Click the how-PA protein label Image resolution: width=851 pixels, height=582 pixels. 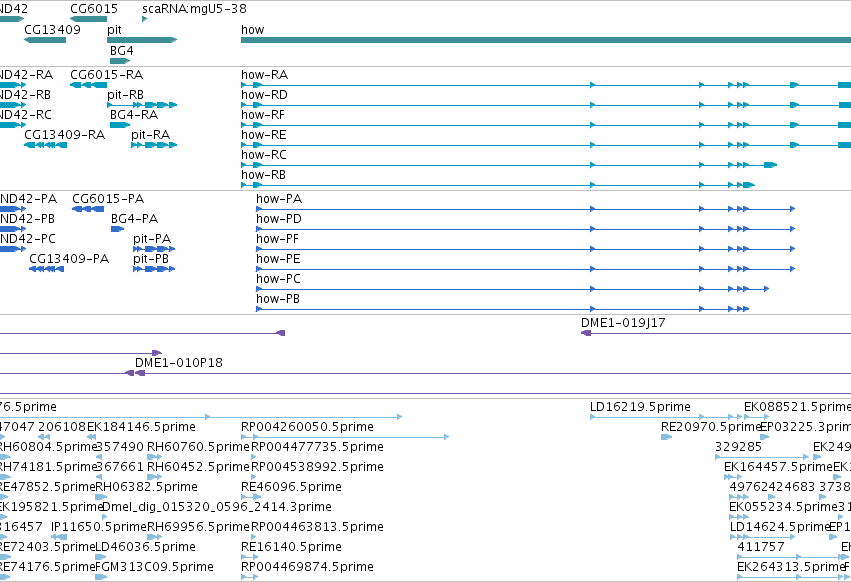(x=279, y=199)
